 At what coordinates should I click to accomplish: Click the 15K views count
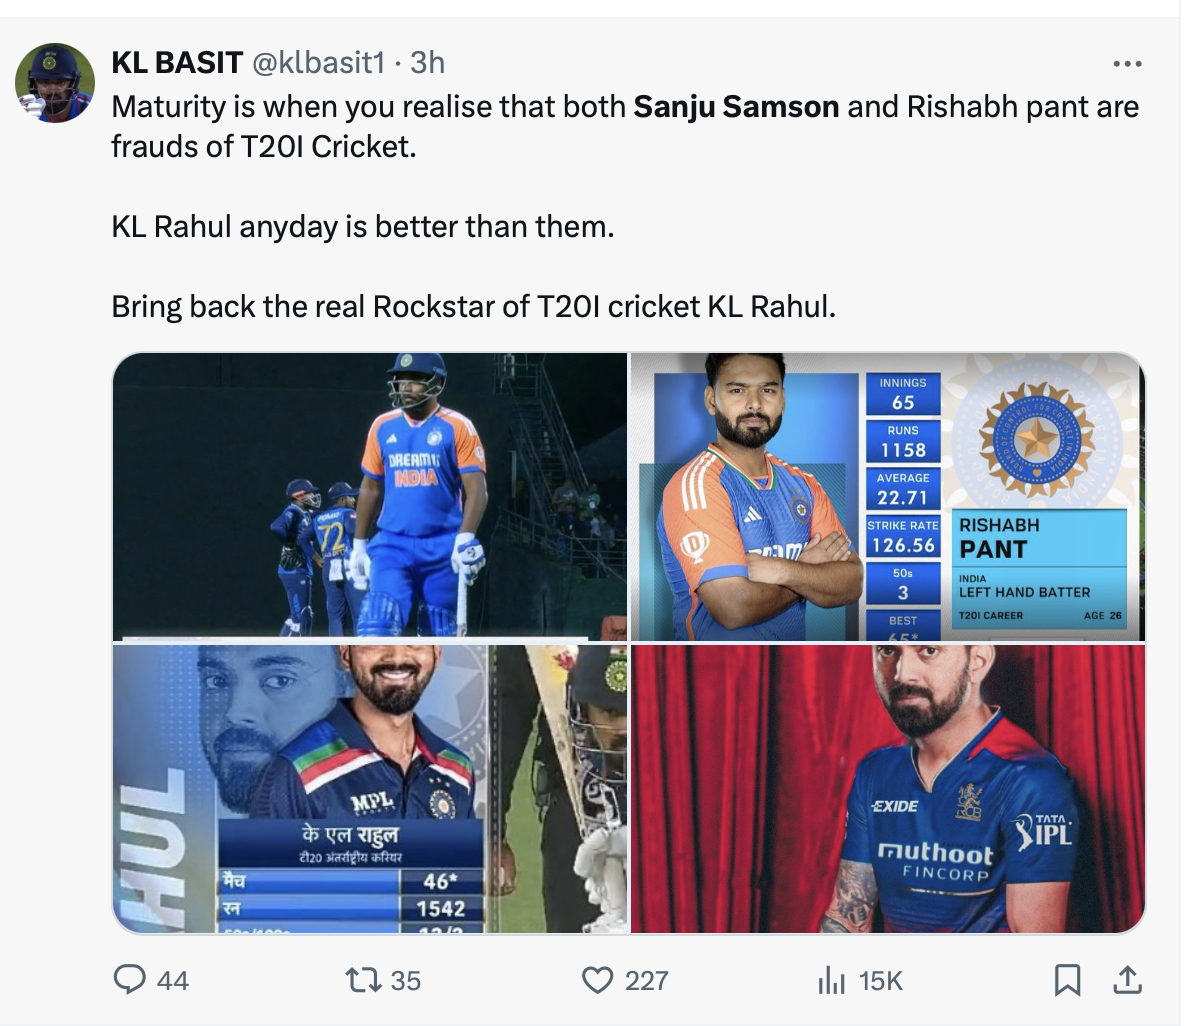(x=880, y=981)
